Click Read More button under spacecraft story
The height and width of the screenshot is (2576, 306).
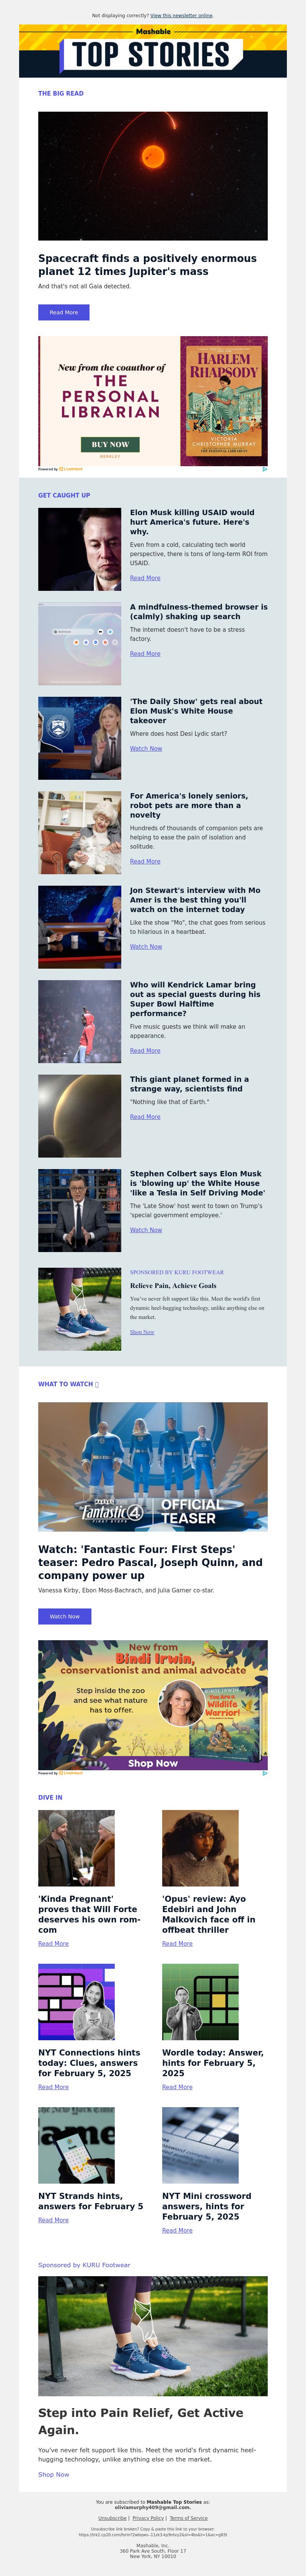click(x=64, y=312)
